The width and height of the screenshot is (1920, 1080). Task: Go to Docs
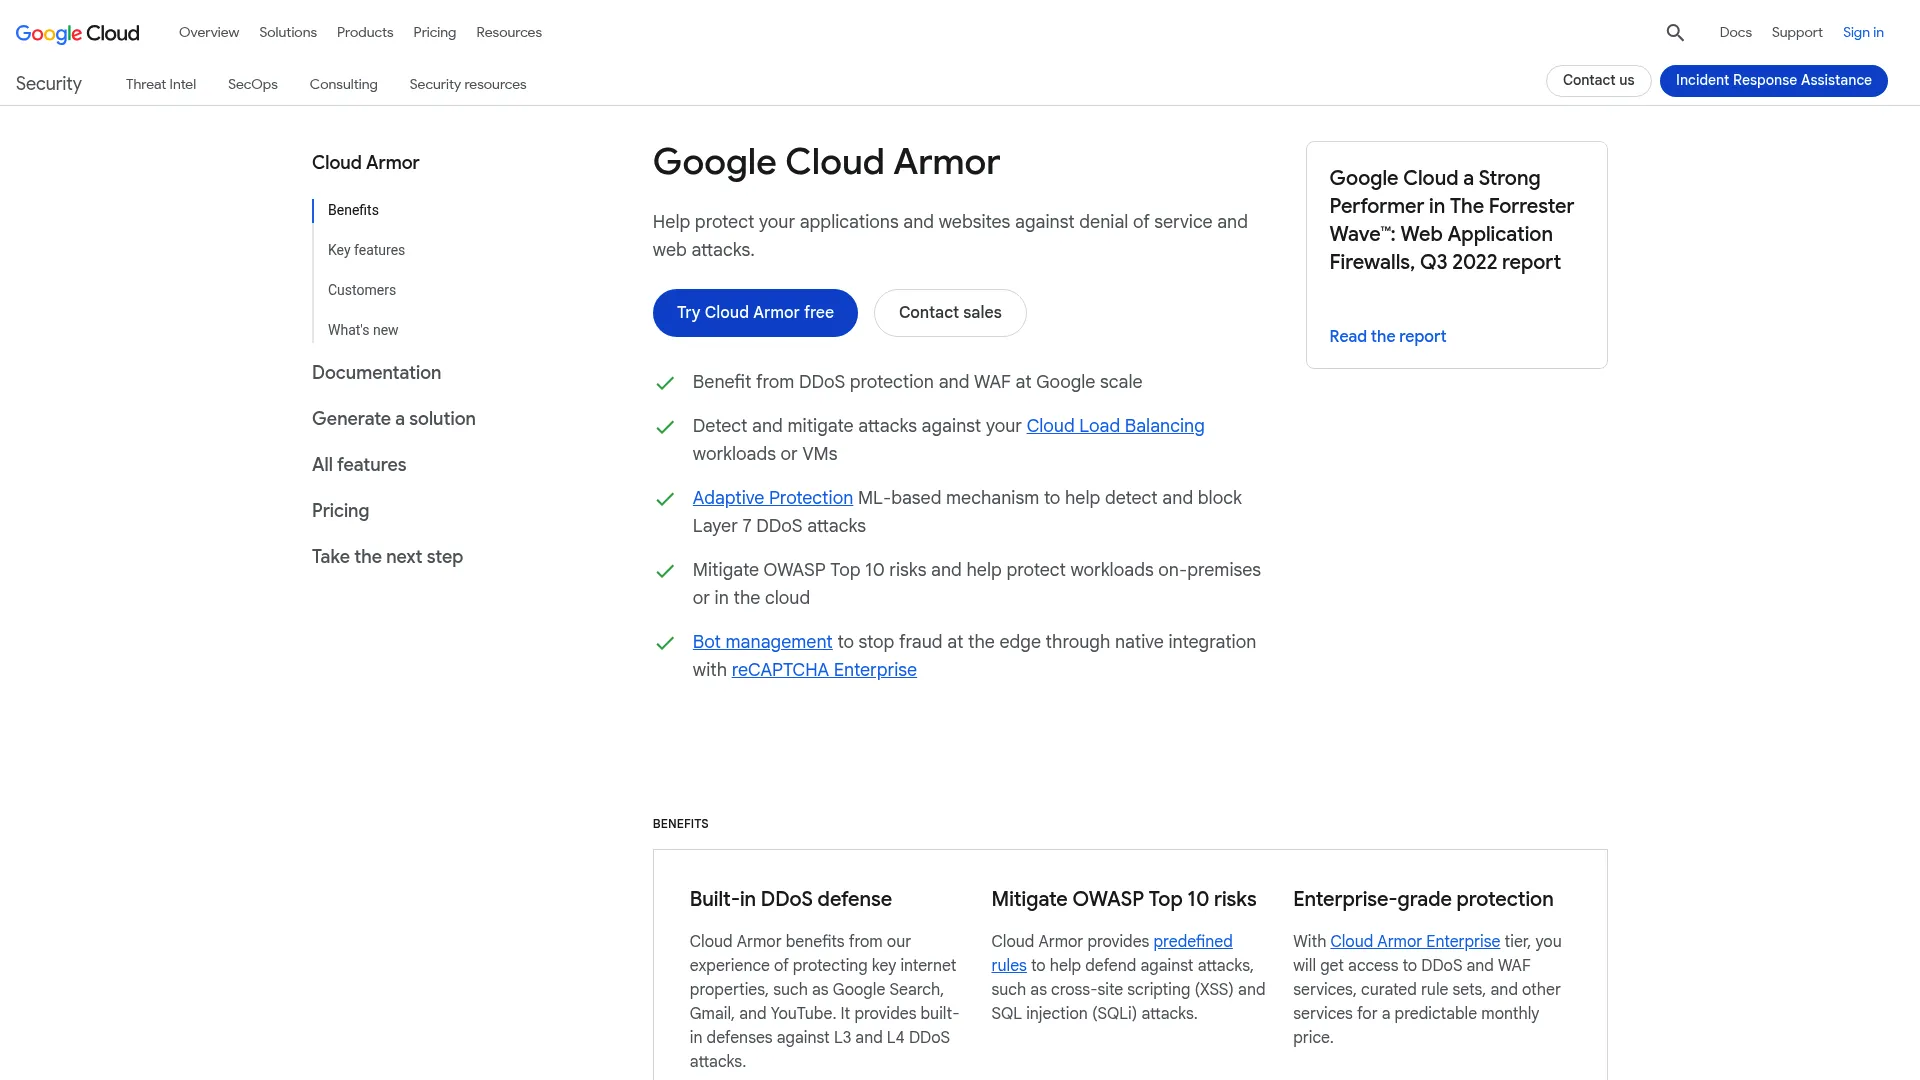point(1735,32)
